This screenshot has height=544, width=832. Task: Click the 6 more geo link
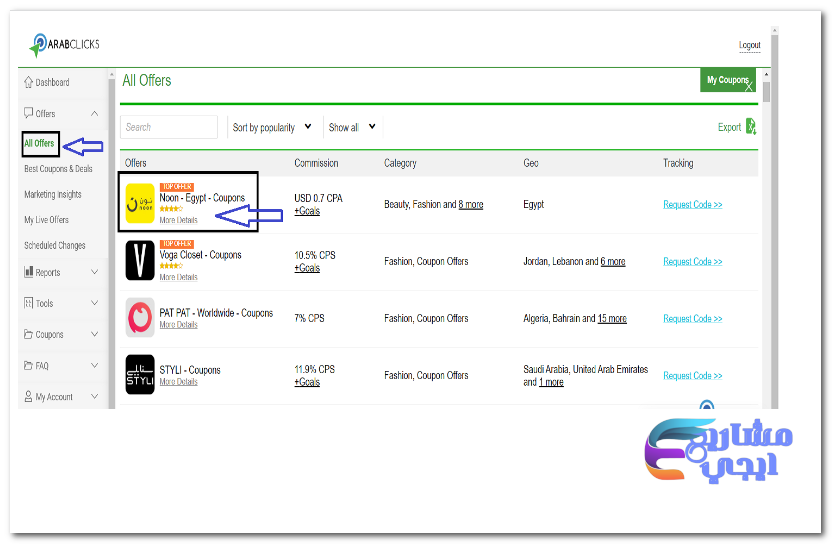click(x=613, y=262)
